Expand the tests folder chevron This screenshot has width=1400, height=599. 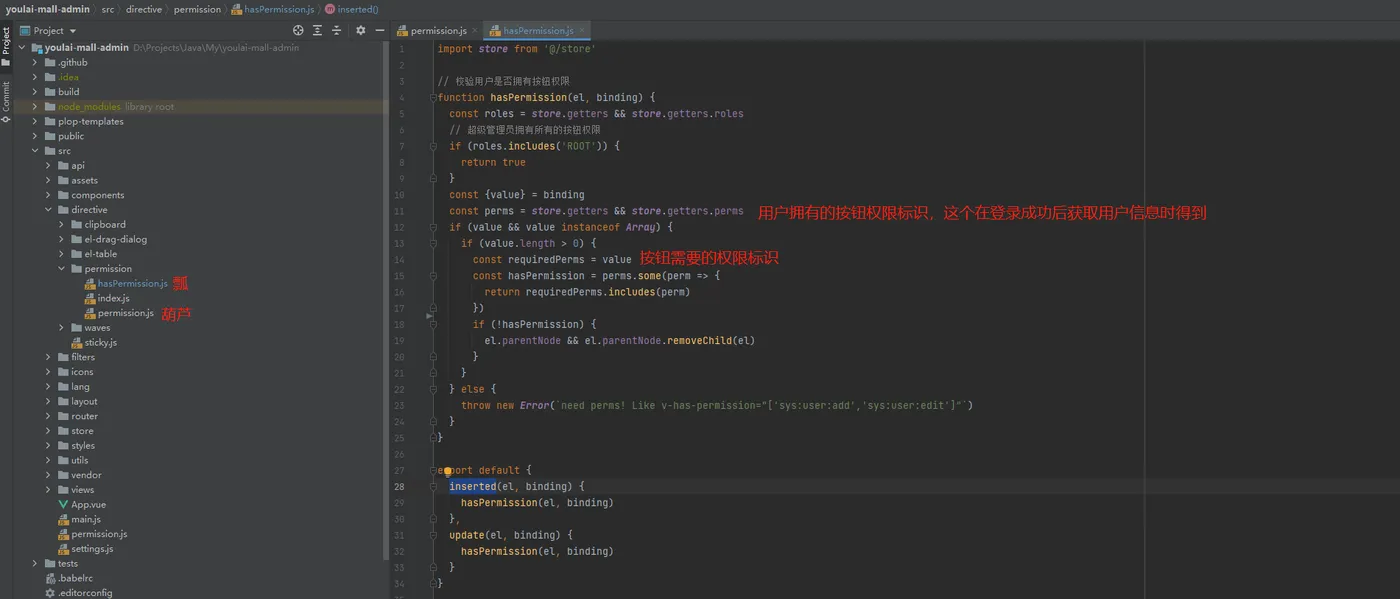click(x=35, y=564)
